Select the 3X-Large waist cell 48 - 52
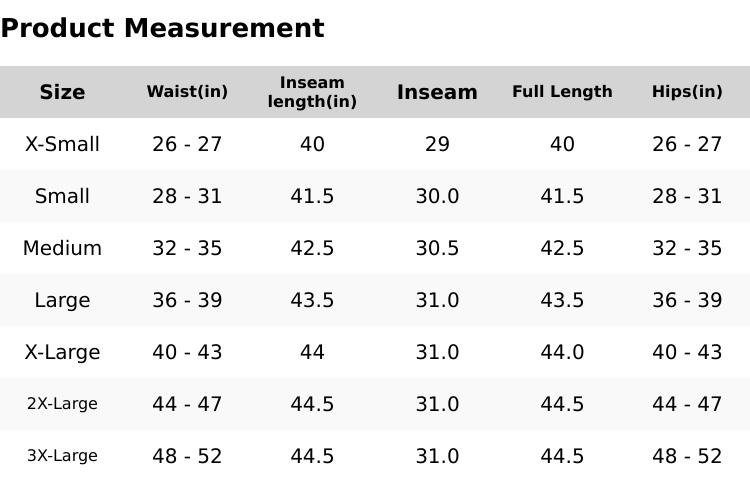This screenshot has height=482, width=750. pyautogui.click(x=187, y=456)
